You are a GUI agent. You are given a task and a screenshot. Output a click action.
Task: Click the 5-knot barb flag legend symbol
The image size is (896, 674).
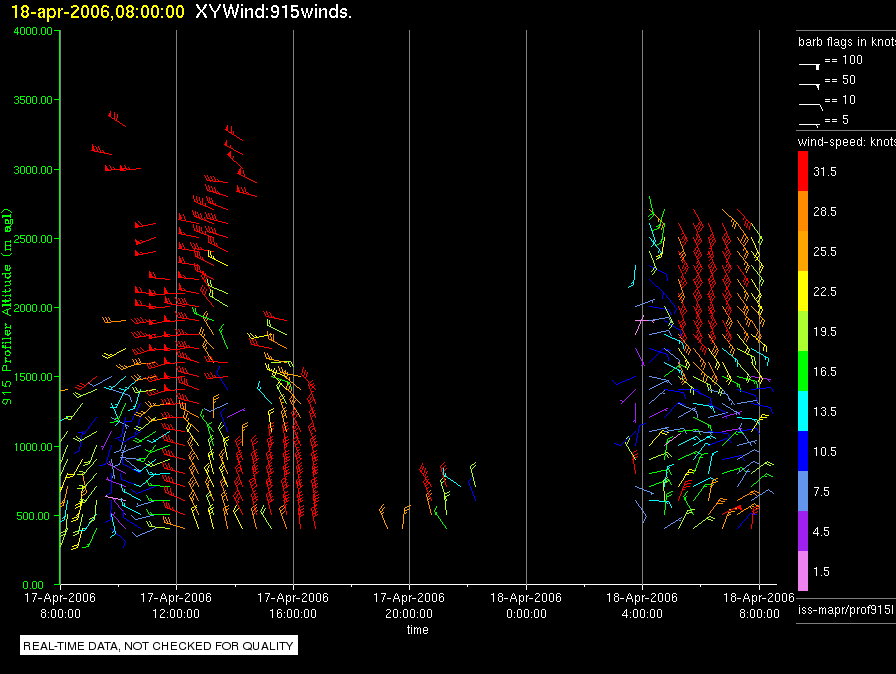tap(809, 124)
